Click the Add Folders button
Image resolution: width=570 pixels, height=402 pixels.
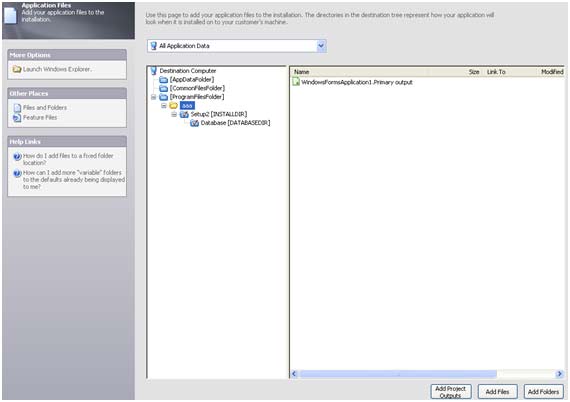click(x=543, y=392)
